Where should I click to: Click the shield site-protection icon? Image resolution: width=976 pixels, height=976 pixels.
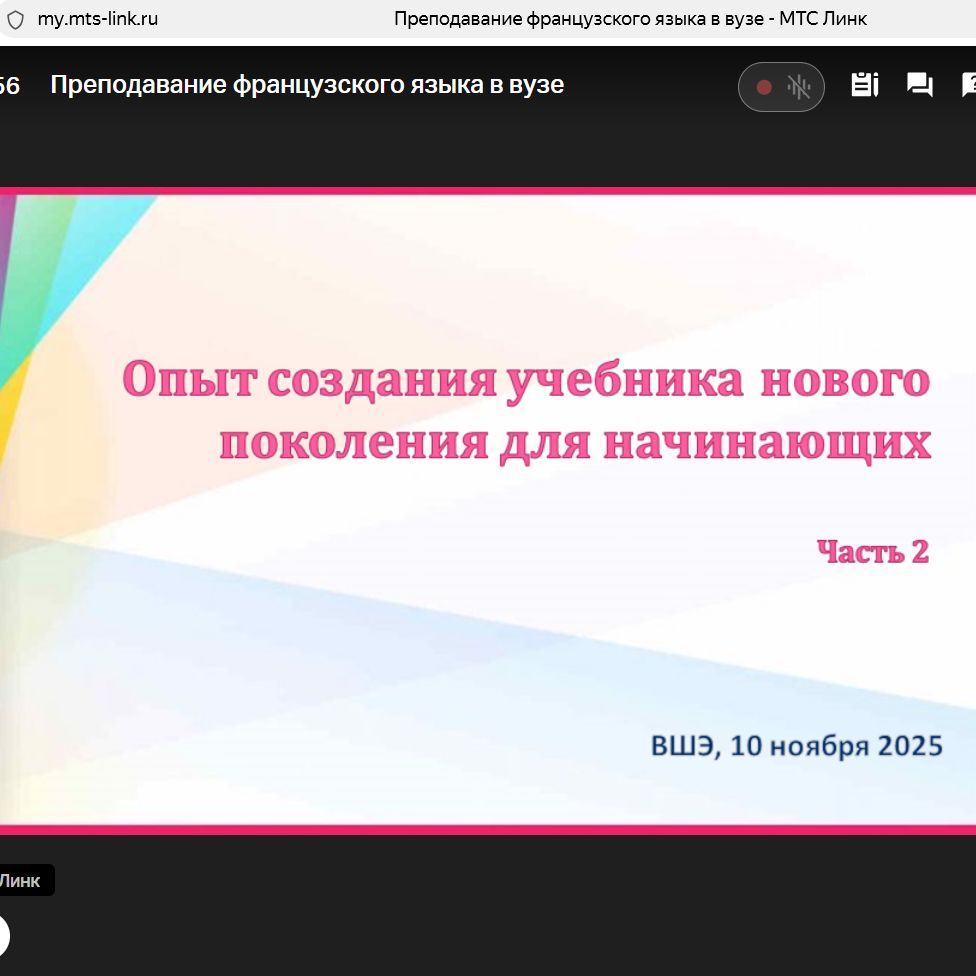point(16,19)
